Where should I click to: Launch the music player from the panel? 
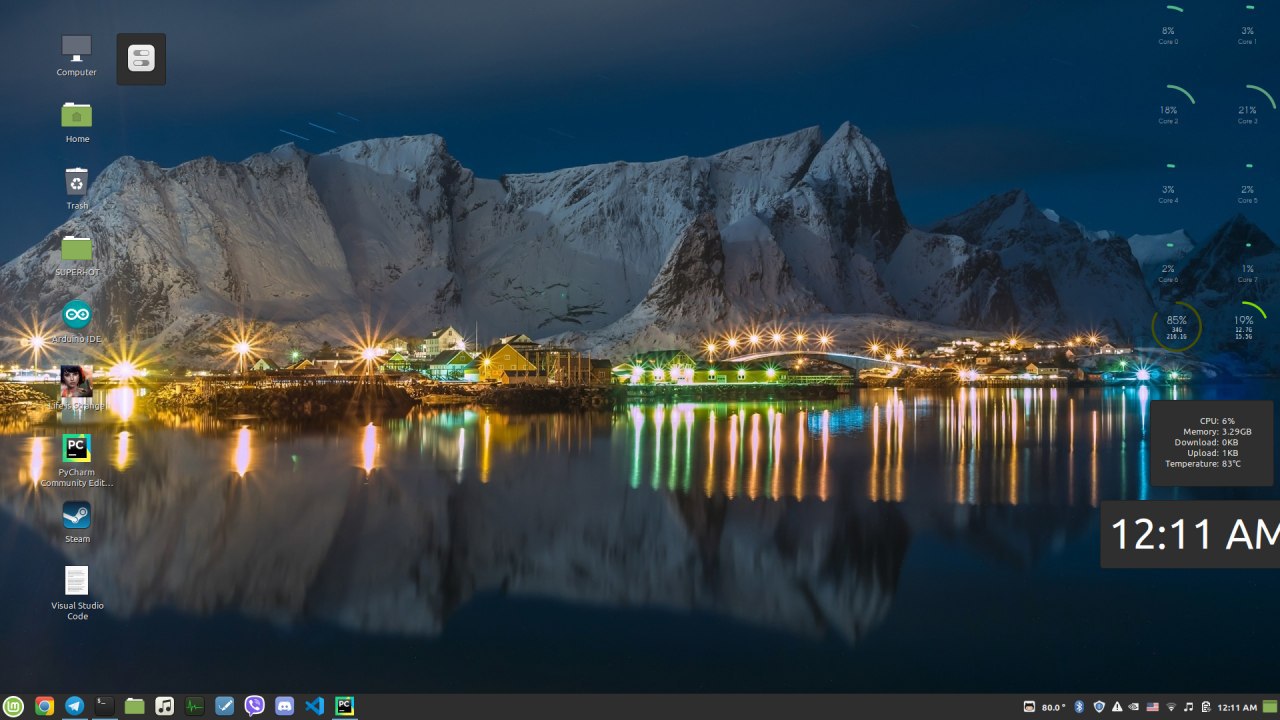(x=164, y=706)
